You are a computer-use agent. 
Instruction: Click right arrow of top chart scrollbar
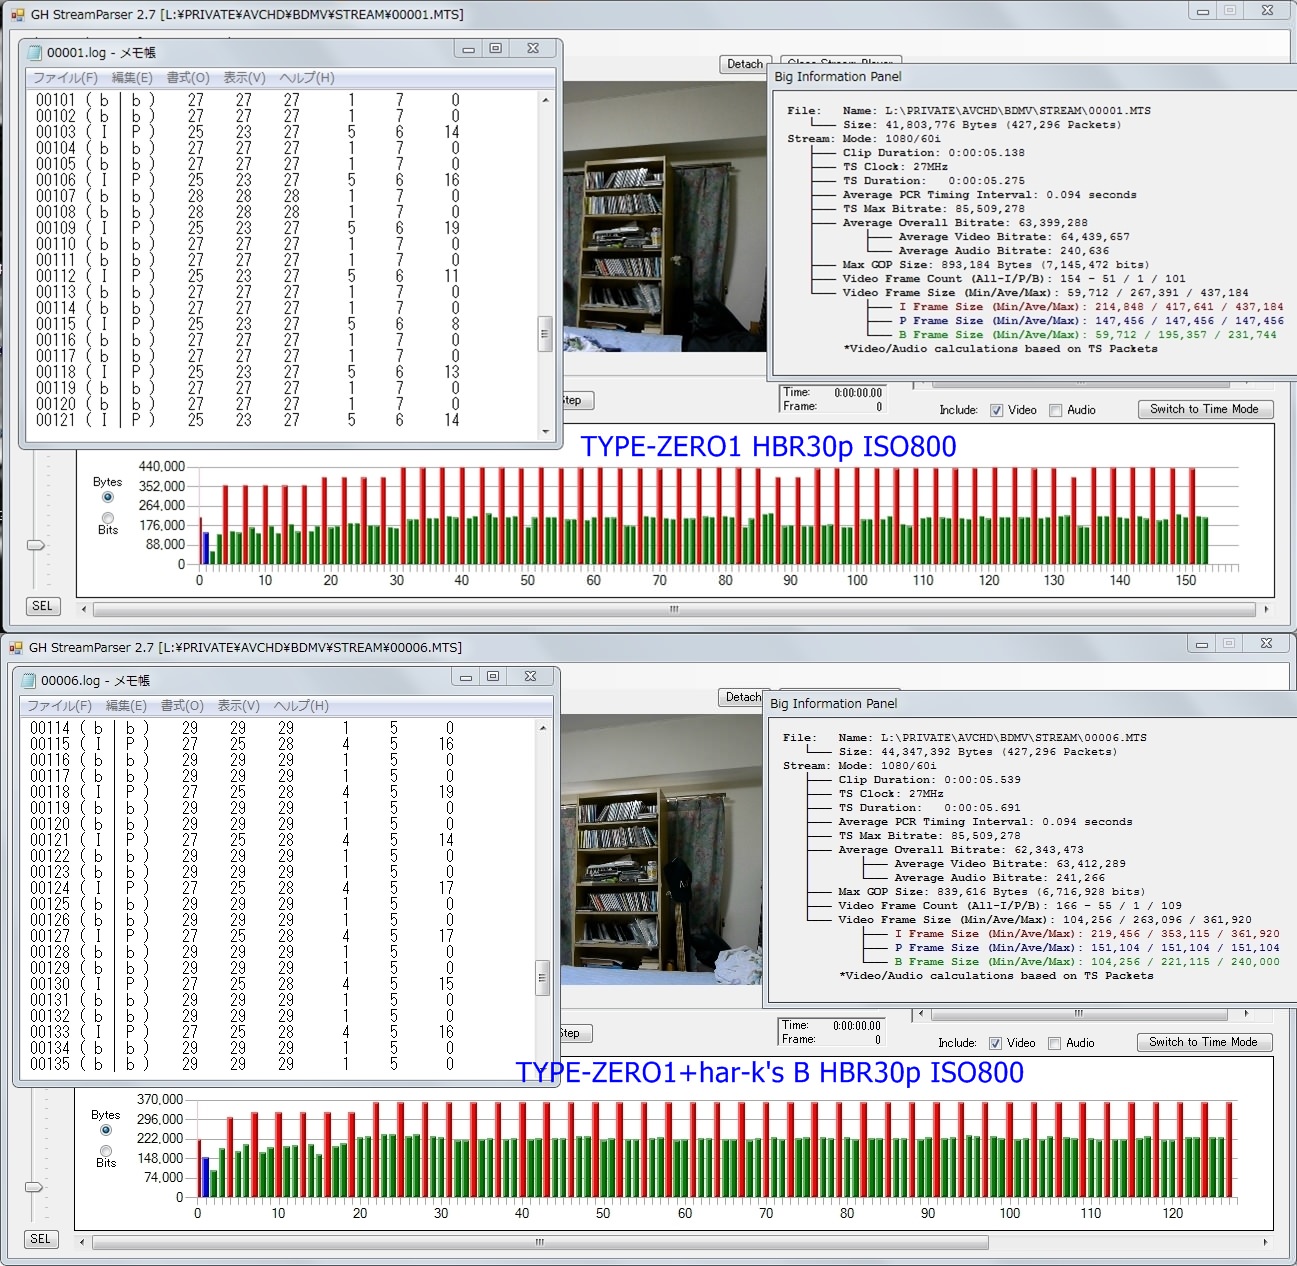[x=1266, y=609]
